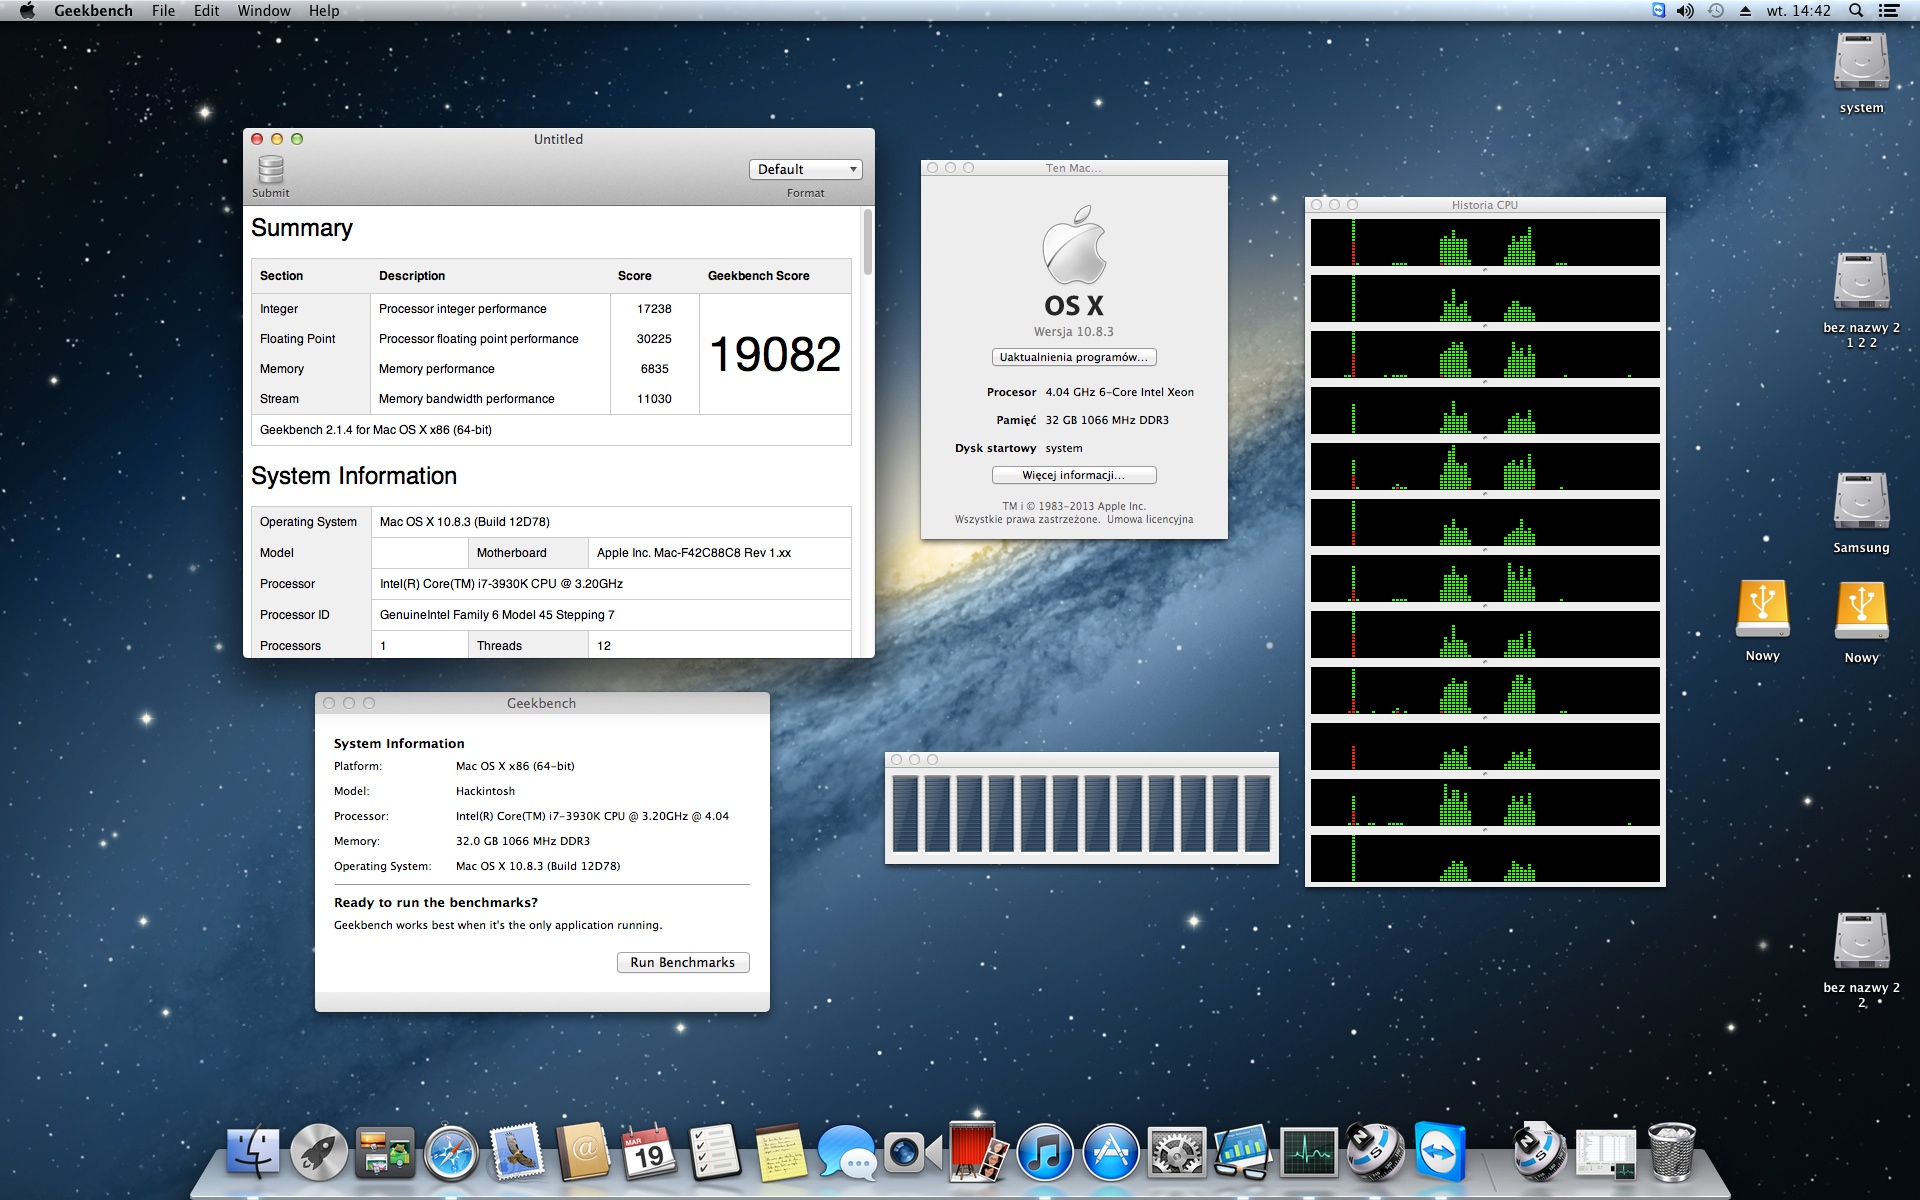Click 'Apple Inc. Mac-F42C88C8 Rev 1.xx' cell
This screenshot has width=1920, height=1200.
[694, 553]
